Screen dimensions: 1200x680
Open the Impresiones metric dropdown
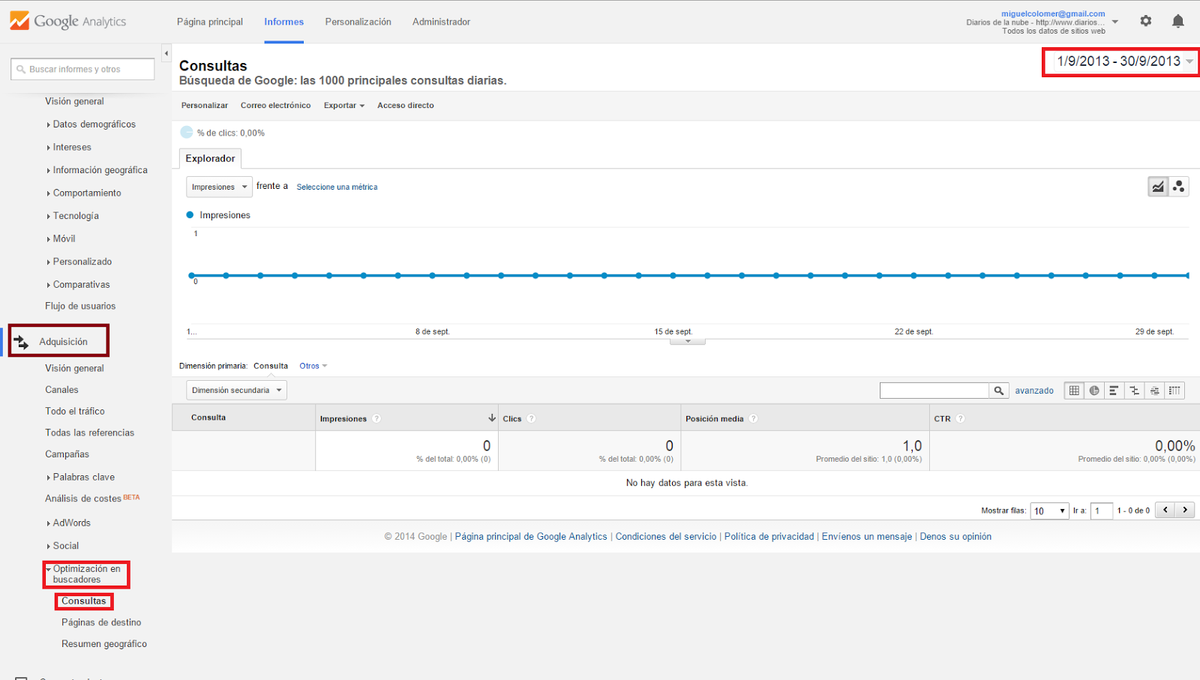219,186
